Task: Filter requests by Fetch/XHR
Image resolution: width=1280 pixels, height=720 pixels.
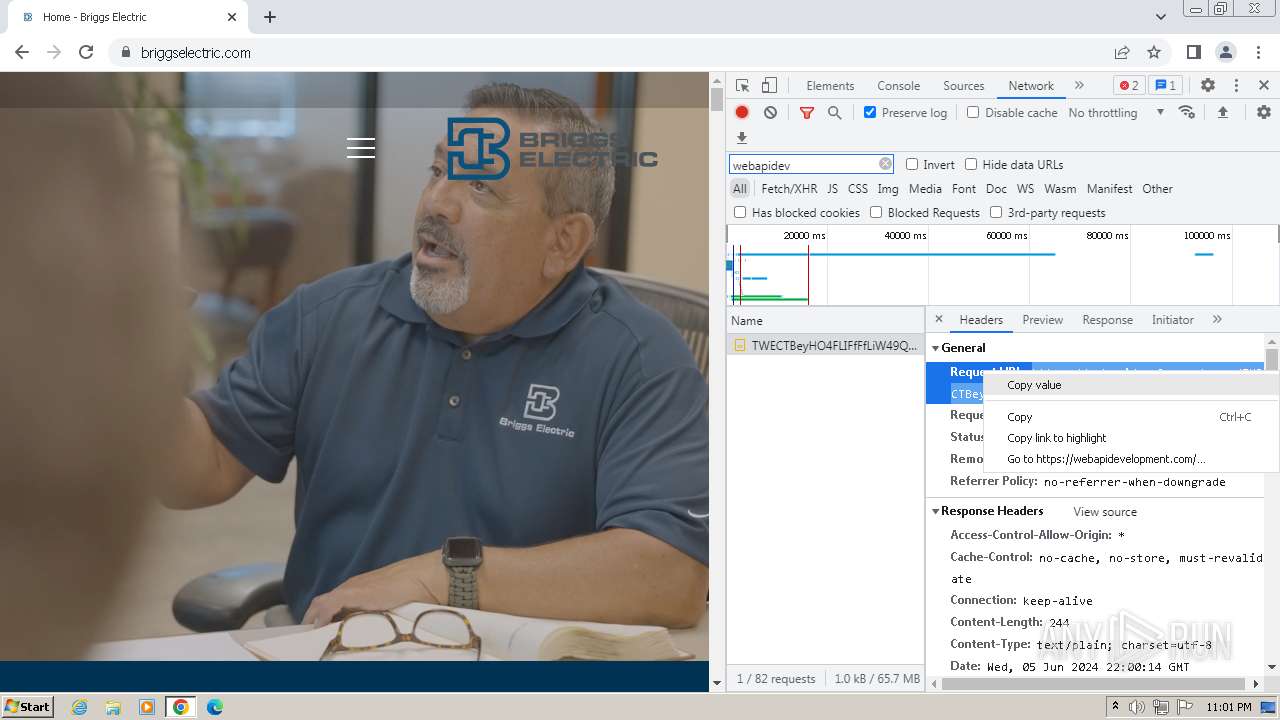Action: [789, 189]
